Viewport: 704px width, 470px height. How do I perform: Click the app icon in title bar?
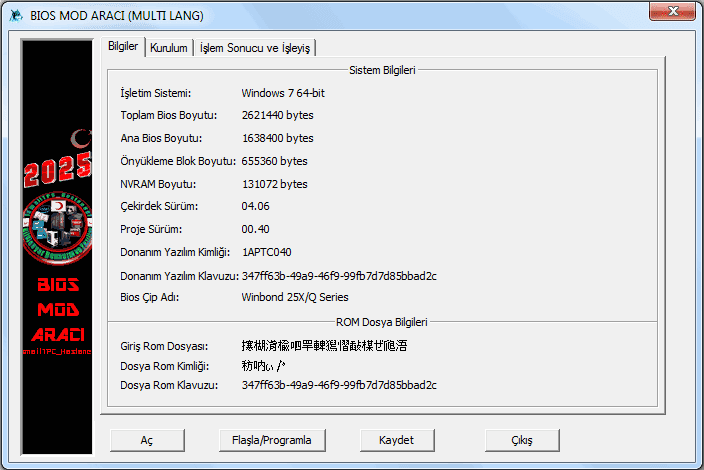point(15,16)
